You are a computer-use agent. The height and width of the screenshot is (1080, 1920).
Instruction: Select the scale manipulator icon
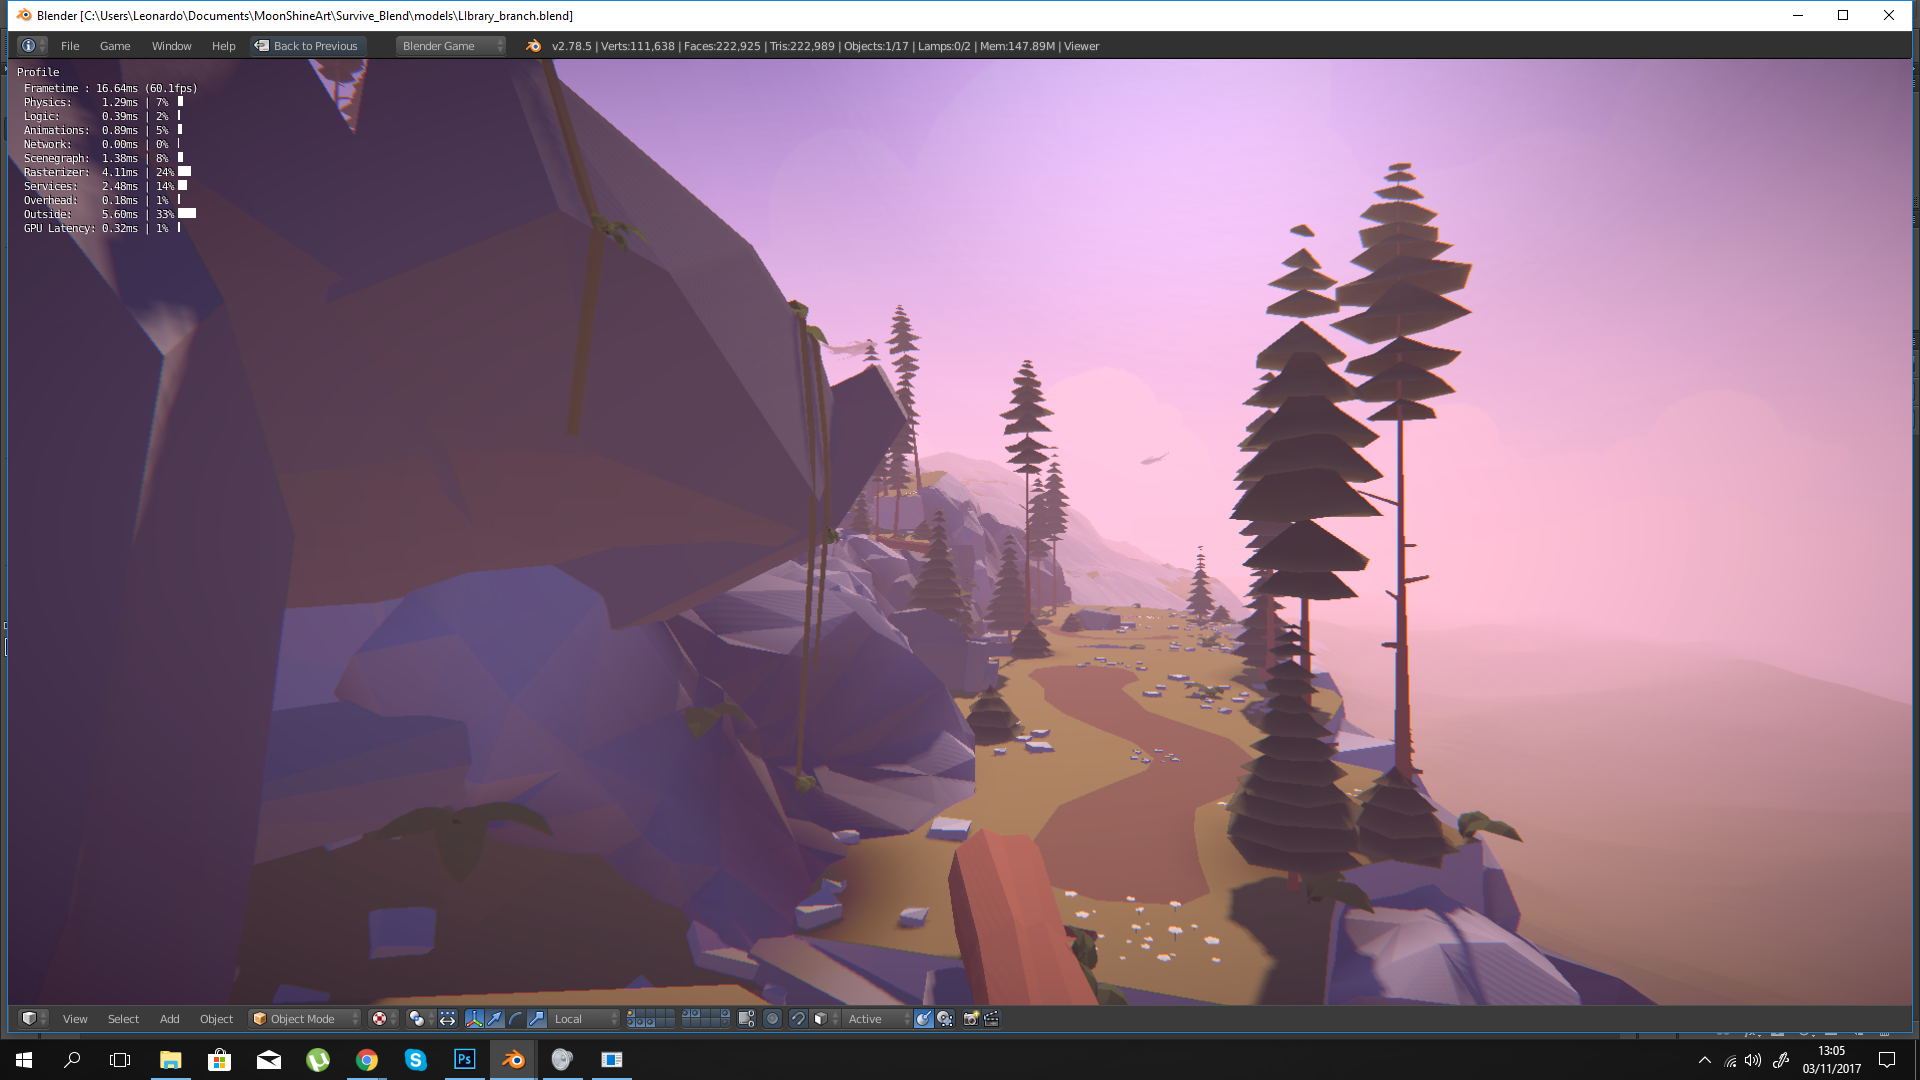(x=537, y=1018)
